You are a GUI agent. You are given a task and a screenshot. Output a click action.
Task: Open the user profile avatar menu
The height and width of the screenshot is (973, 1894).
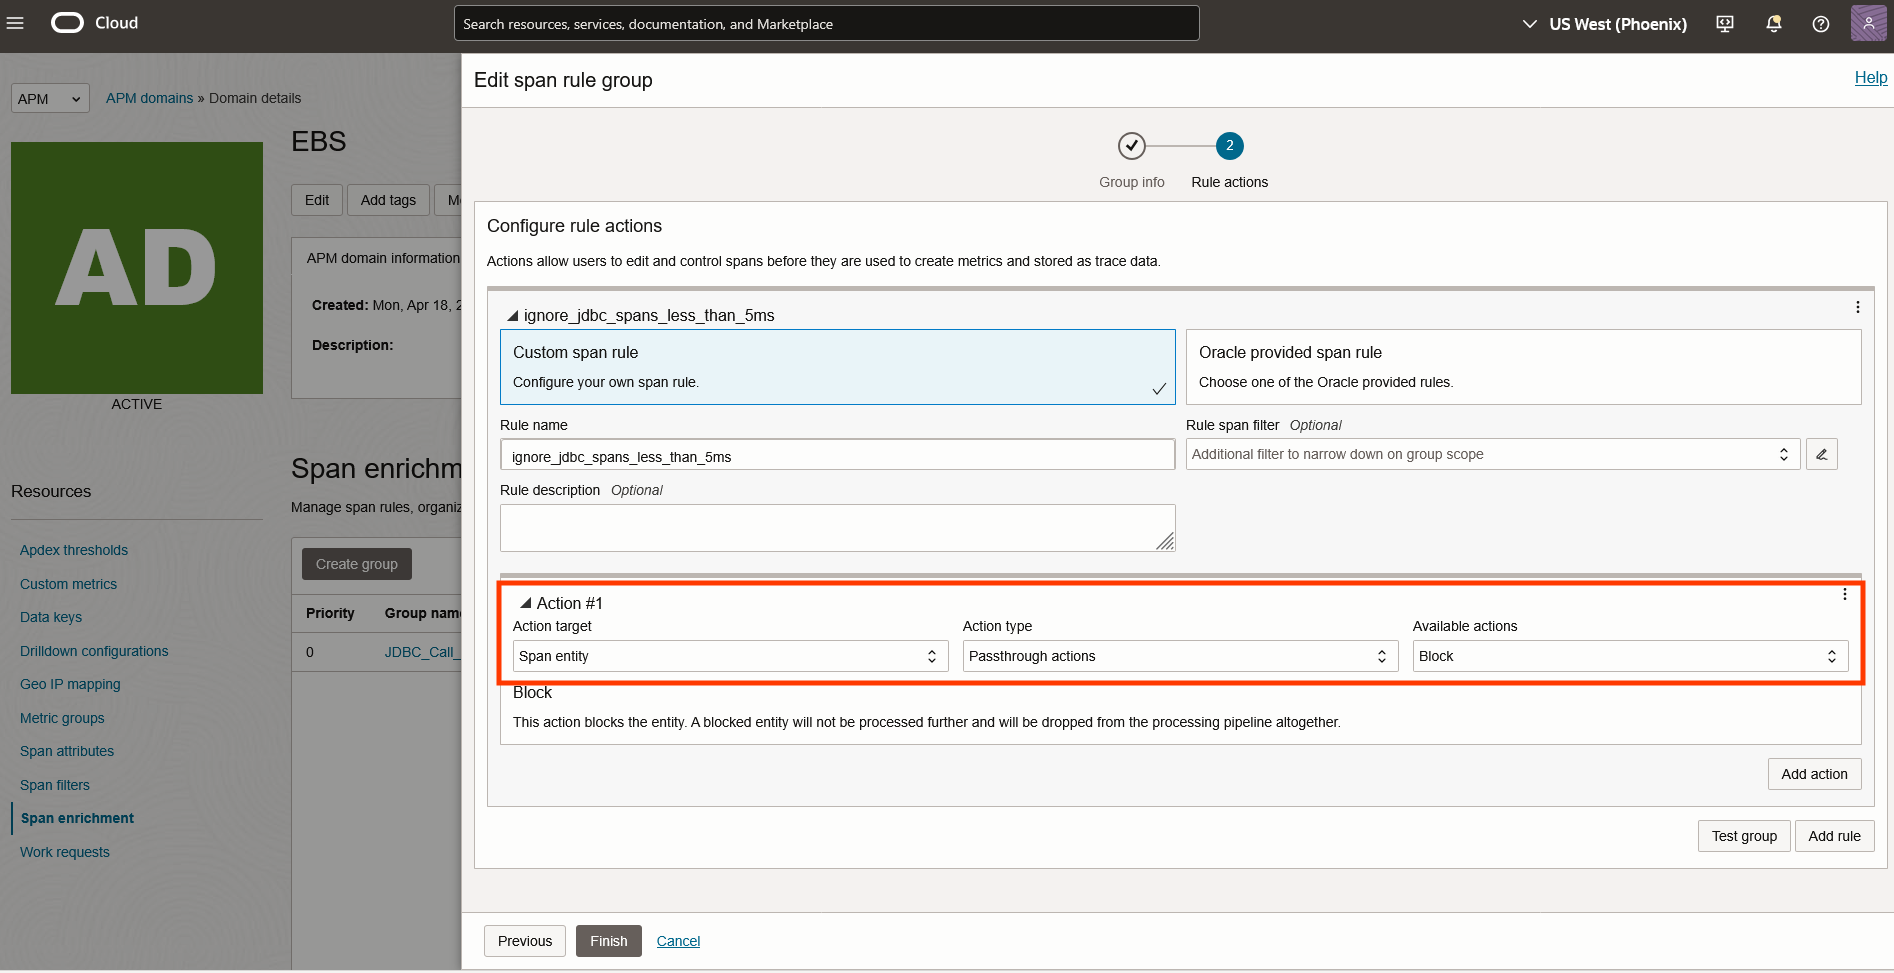pyautogui.click(x=1868, y=22)
